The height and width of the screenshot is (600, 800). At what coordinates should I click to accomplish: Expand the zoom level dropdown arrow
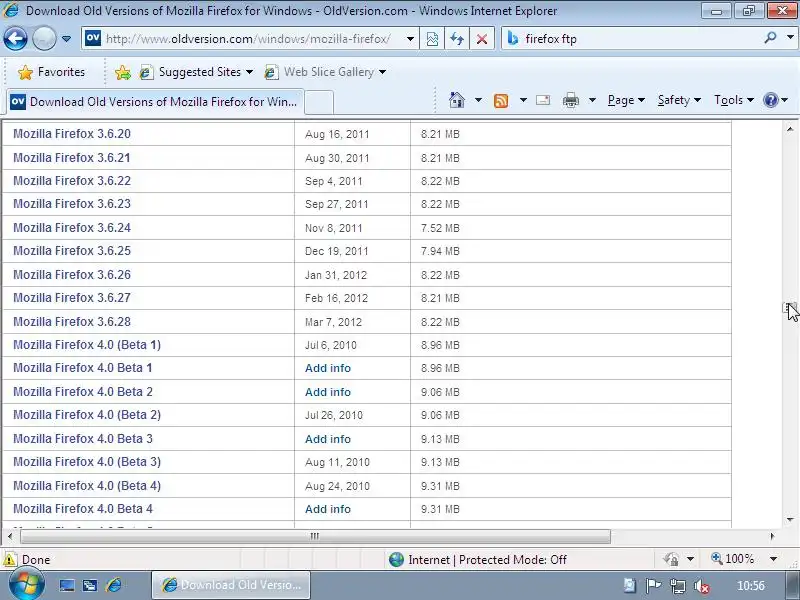pos(773,559)
